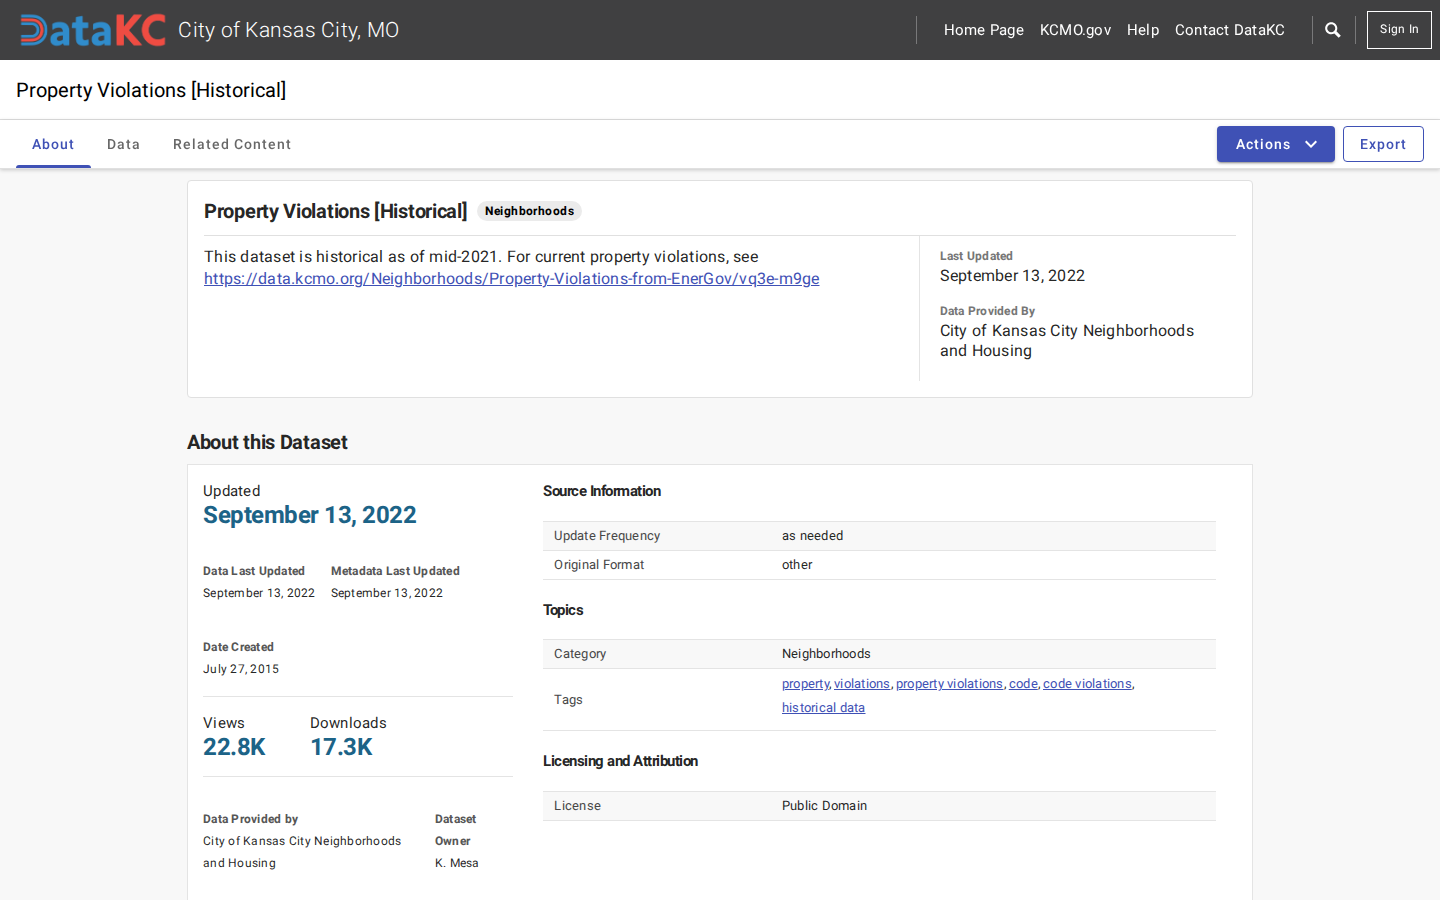Open the Help menu link

(x=1143, y=30)
